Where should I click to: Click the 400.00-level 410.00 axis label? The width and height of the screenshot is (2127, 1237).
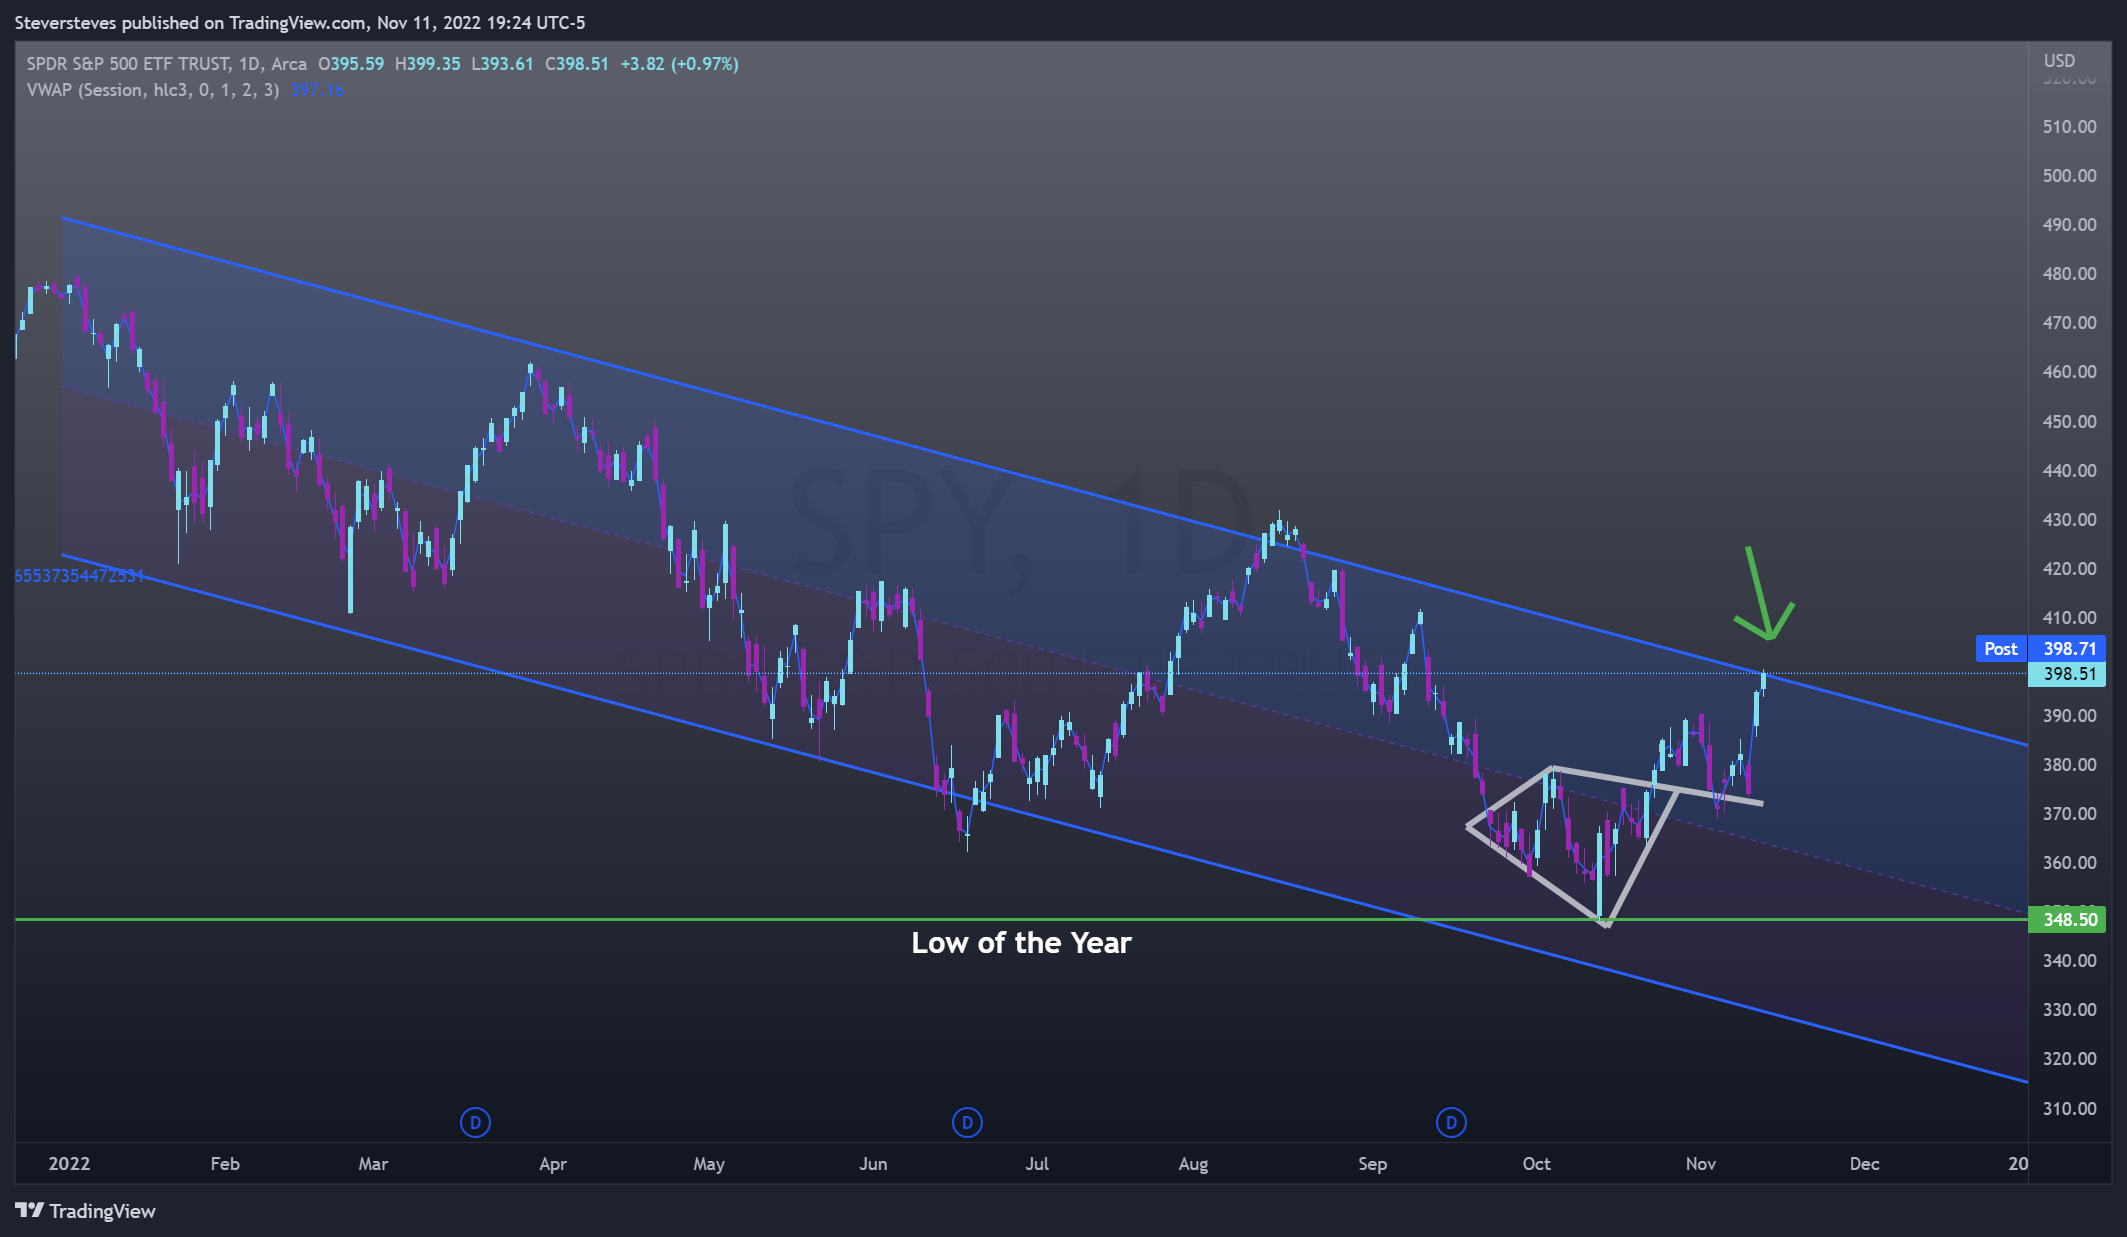[x=2069, y=618]
